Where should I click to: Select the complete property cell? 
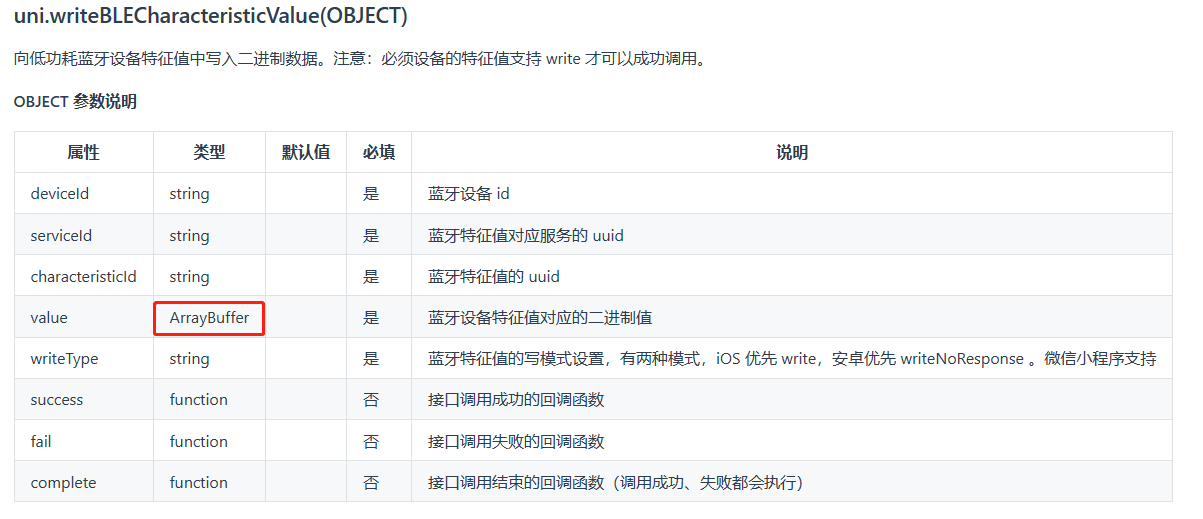tap(84, 482)
